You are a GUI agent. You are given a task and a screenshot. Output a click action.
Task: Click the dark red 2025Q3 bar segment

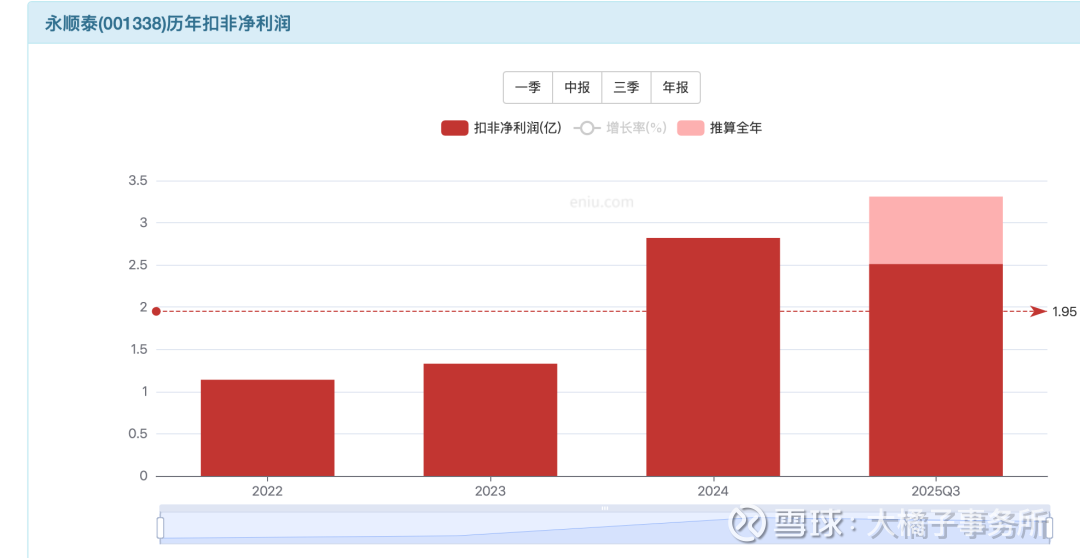[935, 370]
